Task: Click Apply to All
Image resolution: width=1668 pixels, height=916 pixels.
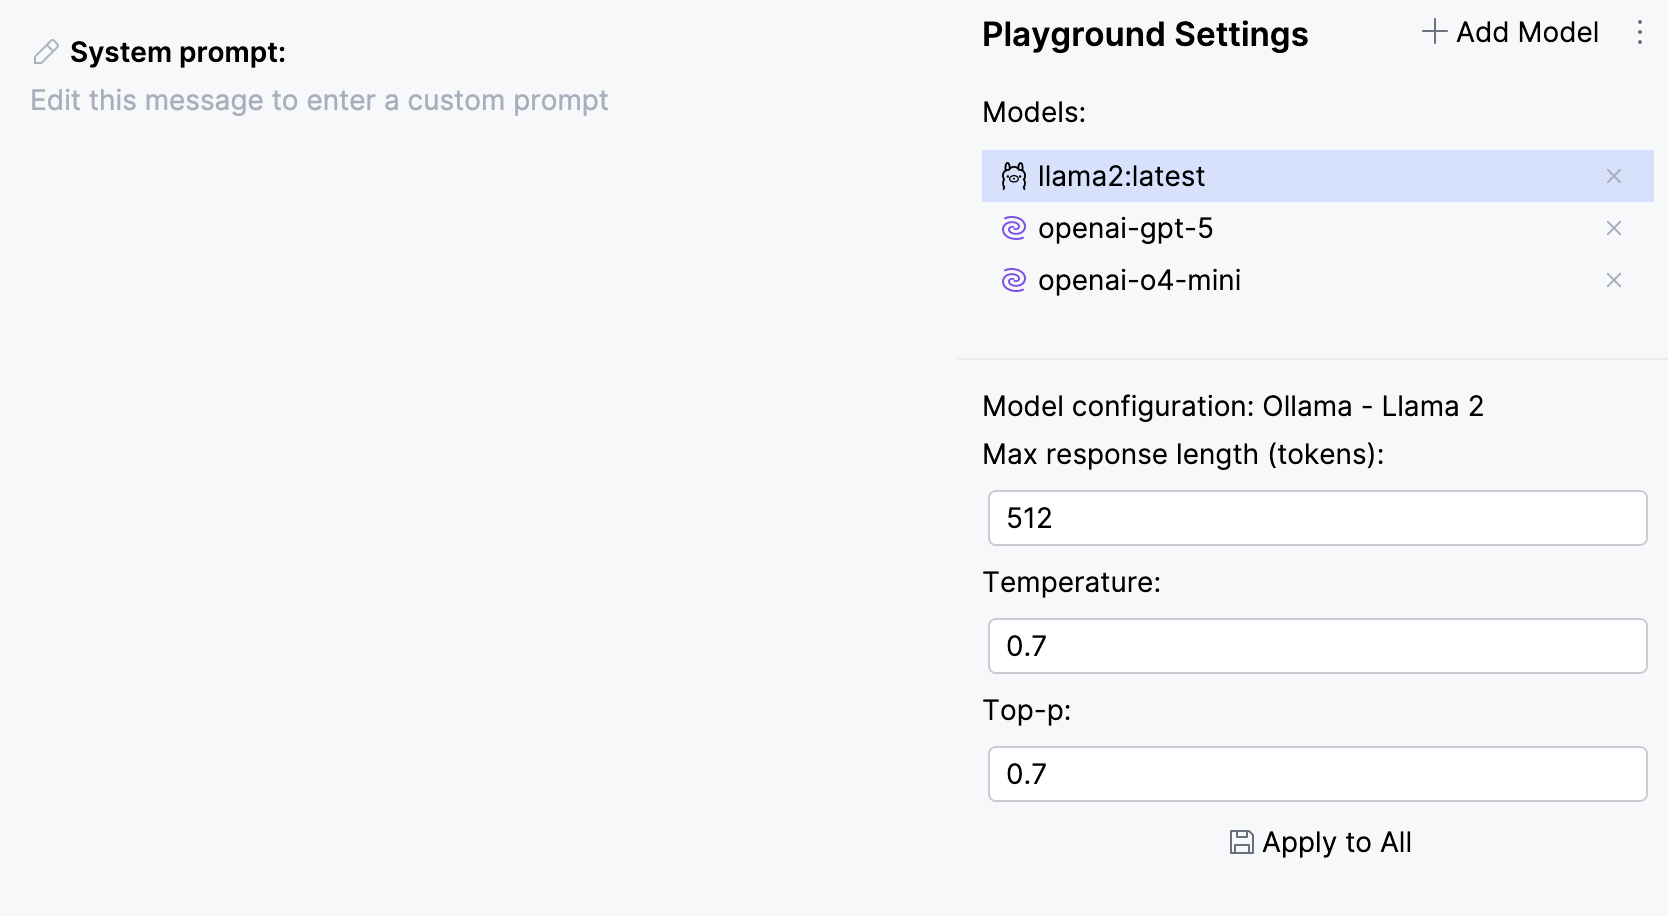Action: pos(1336,842)
